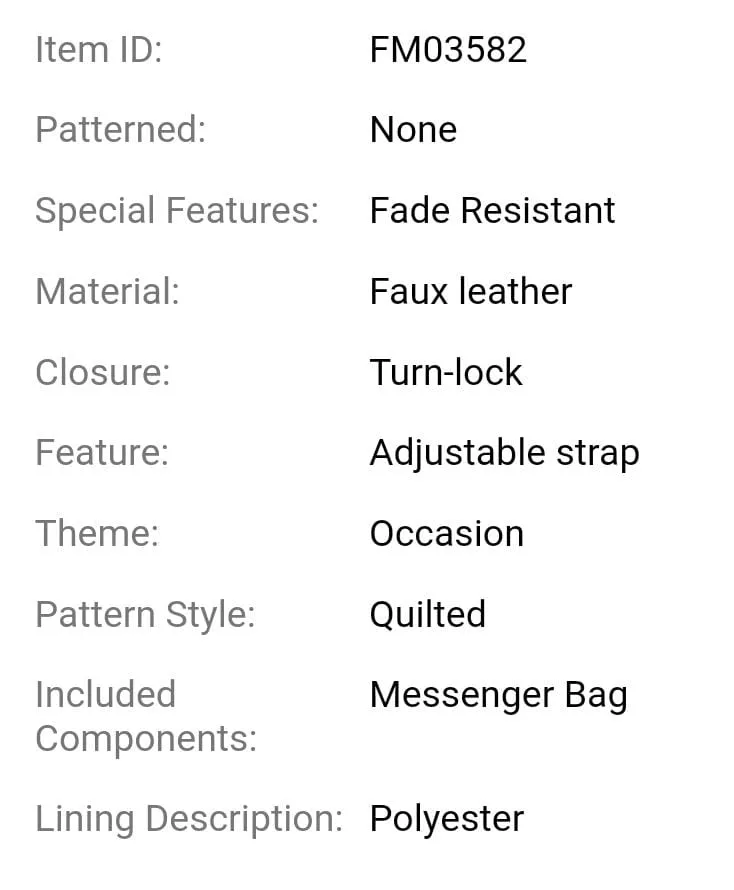Select the Faux leather material text
Screen dimensions: 734x890
[471, 292]
